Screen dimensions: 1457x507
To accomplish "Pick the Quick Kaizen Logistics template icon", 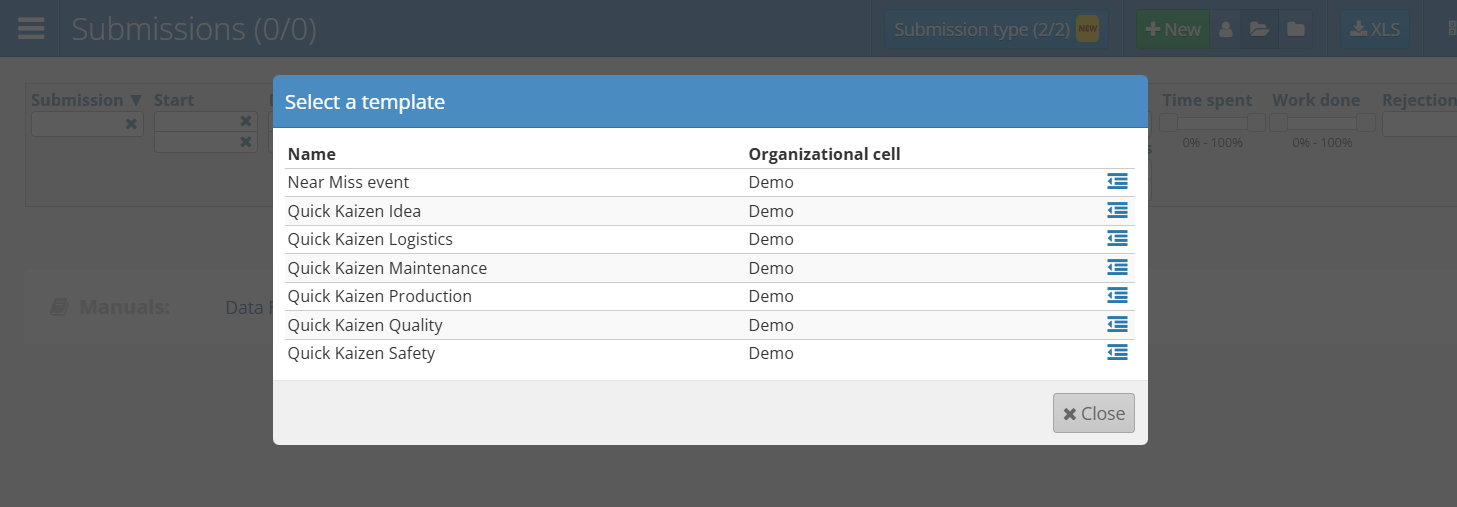I will (x=1117, y=239).
